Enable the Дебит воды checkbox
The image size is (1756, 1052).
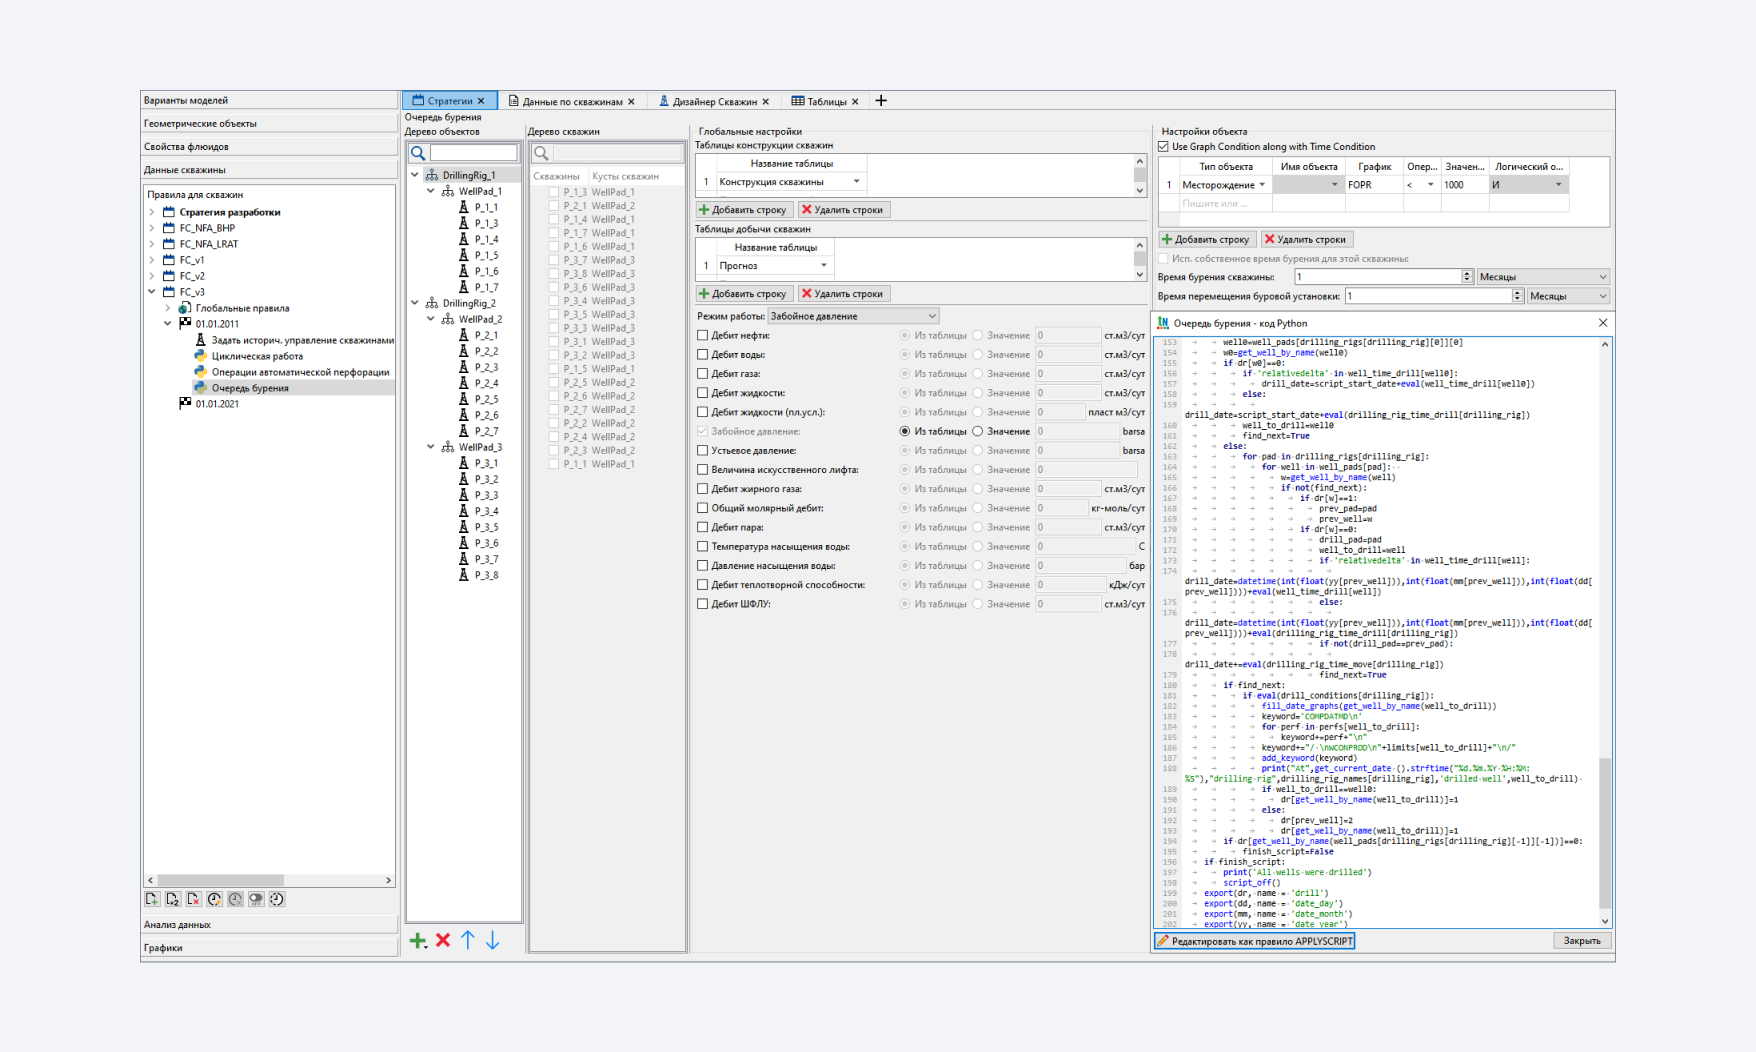703,355
